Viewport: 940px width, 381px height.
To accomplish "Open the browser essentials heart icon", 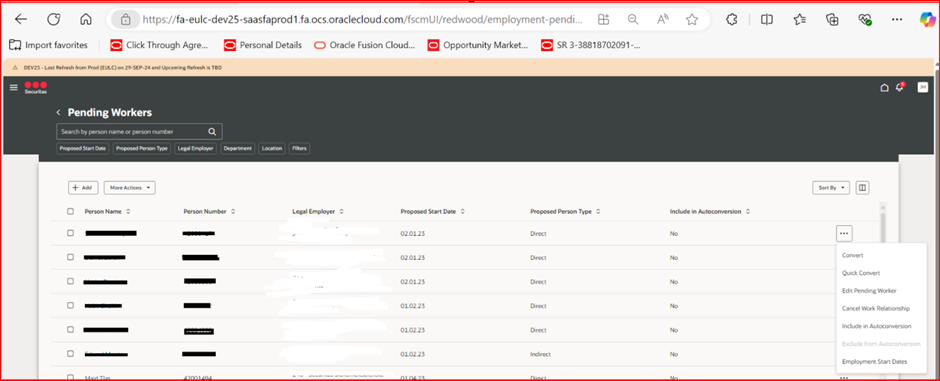I will tap(864, 19).
